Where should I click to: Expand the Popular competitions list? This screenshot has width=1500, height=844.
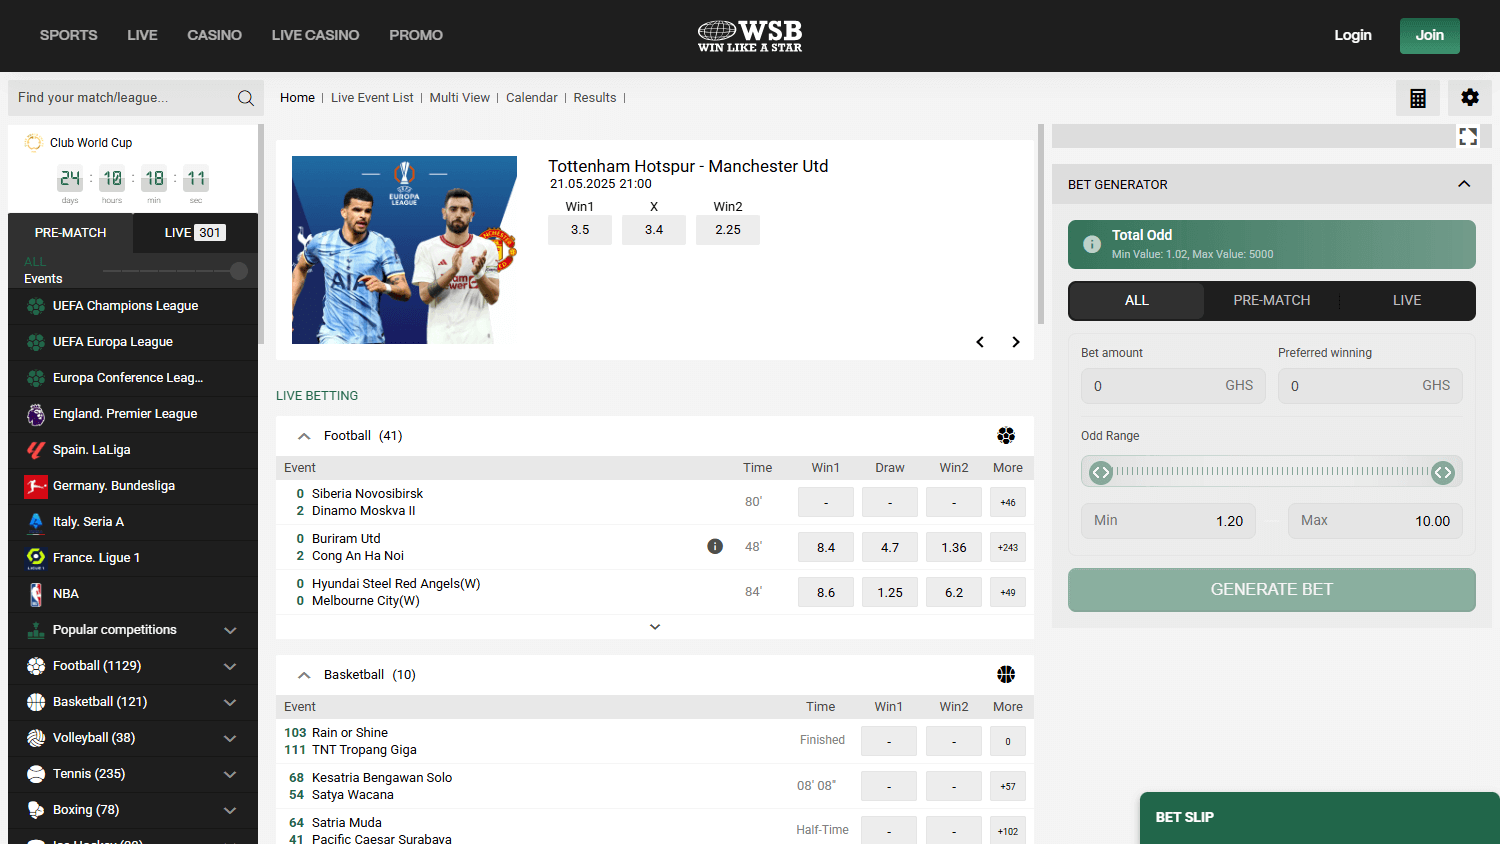coord(133,629)
